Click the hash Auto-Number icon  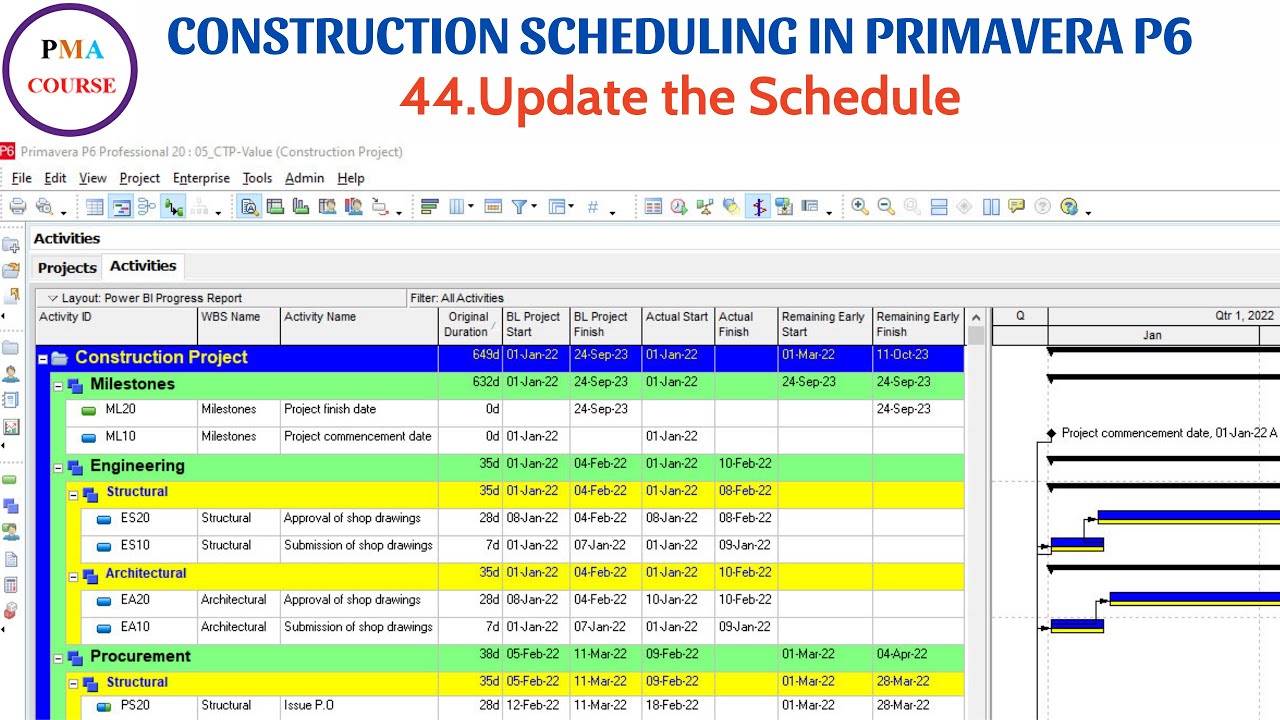(x=593, y=207)
